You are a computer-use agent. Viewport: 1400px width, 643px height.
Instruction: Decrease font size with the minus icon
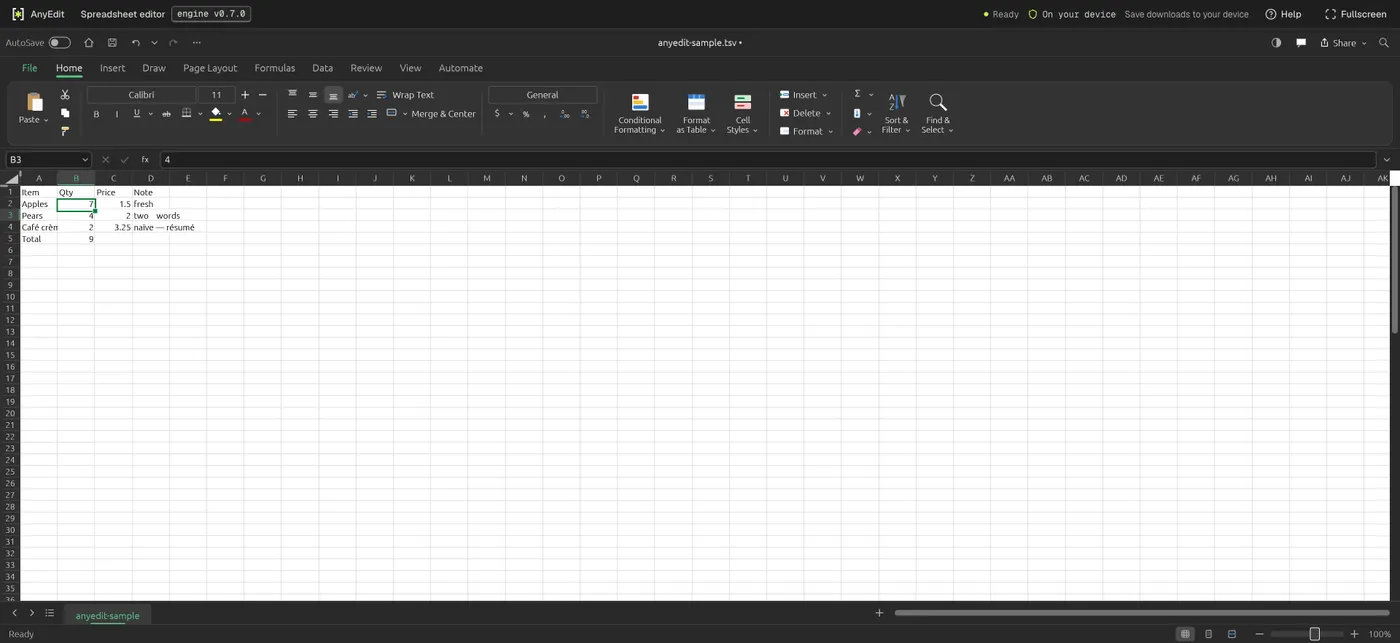[263, 95]
